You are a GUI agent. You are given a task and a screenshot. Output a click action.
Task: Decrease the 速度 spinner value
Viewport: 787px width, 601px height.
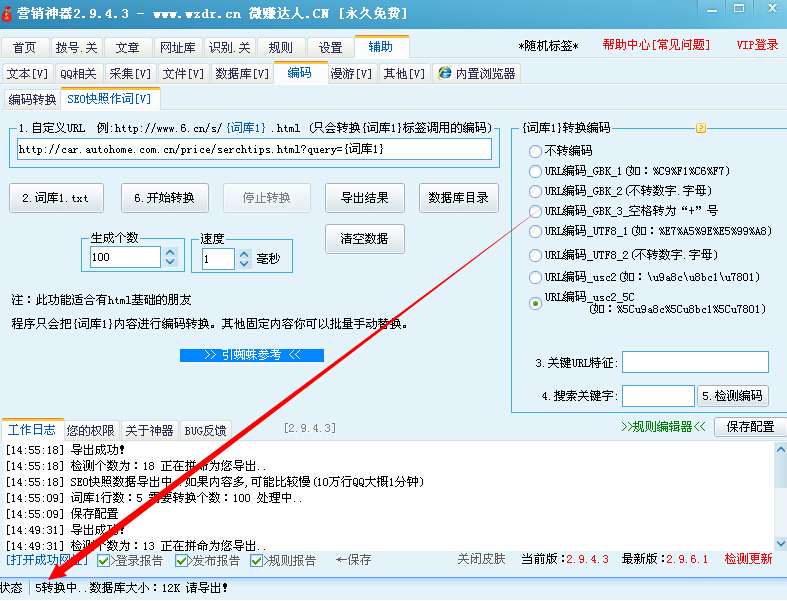click(x=244, y=264)
